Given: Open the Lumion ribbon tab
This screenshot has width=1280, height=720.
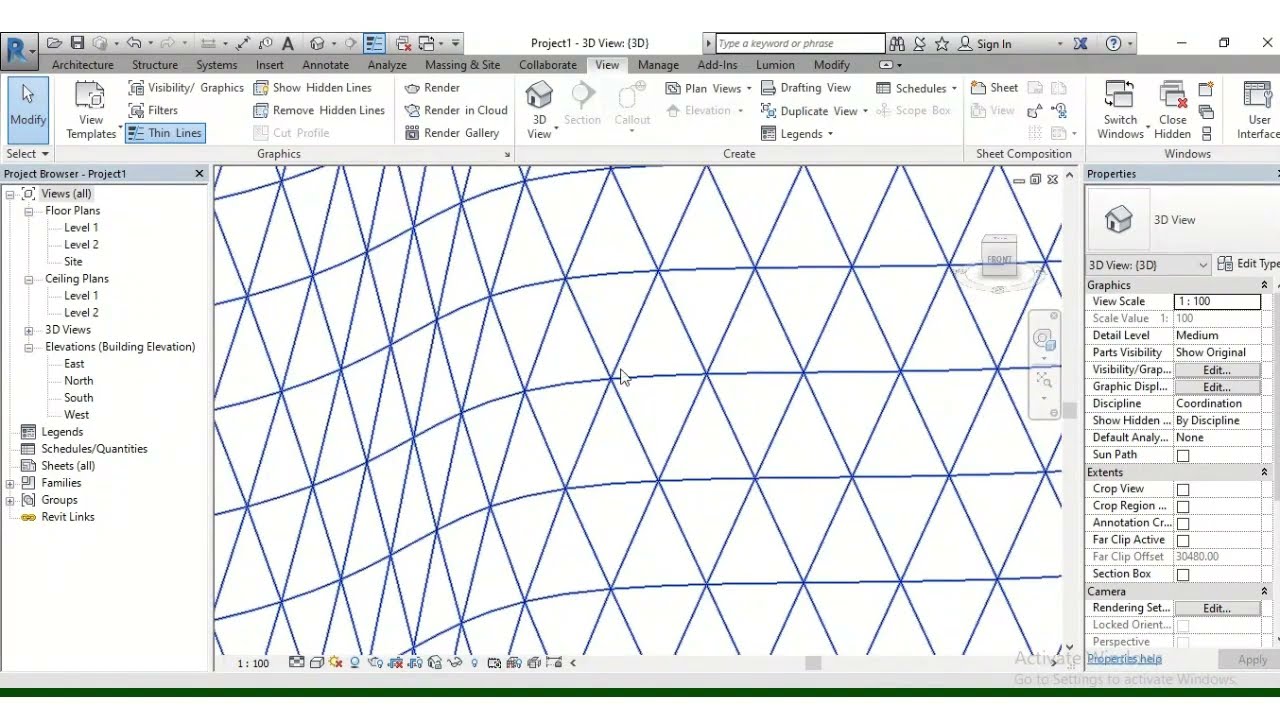Looking at the screenshot, I should [775, 65].
